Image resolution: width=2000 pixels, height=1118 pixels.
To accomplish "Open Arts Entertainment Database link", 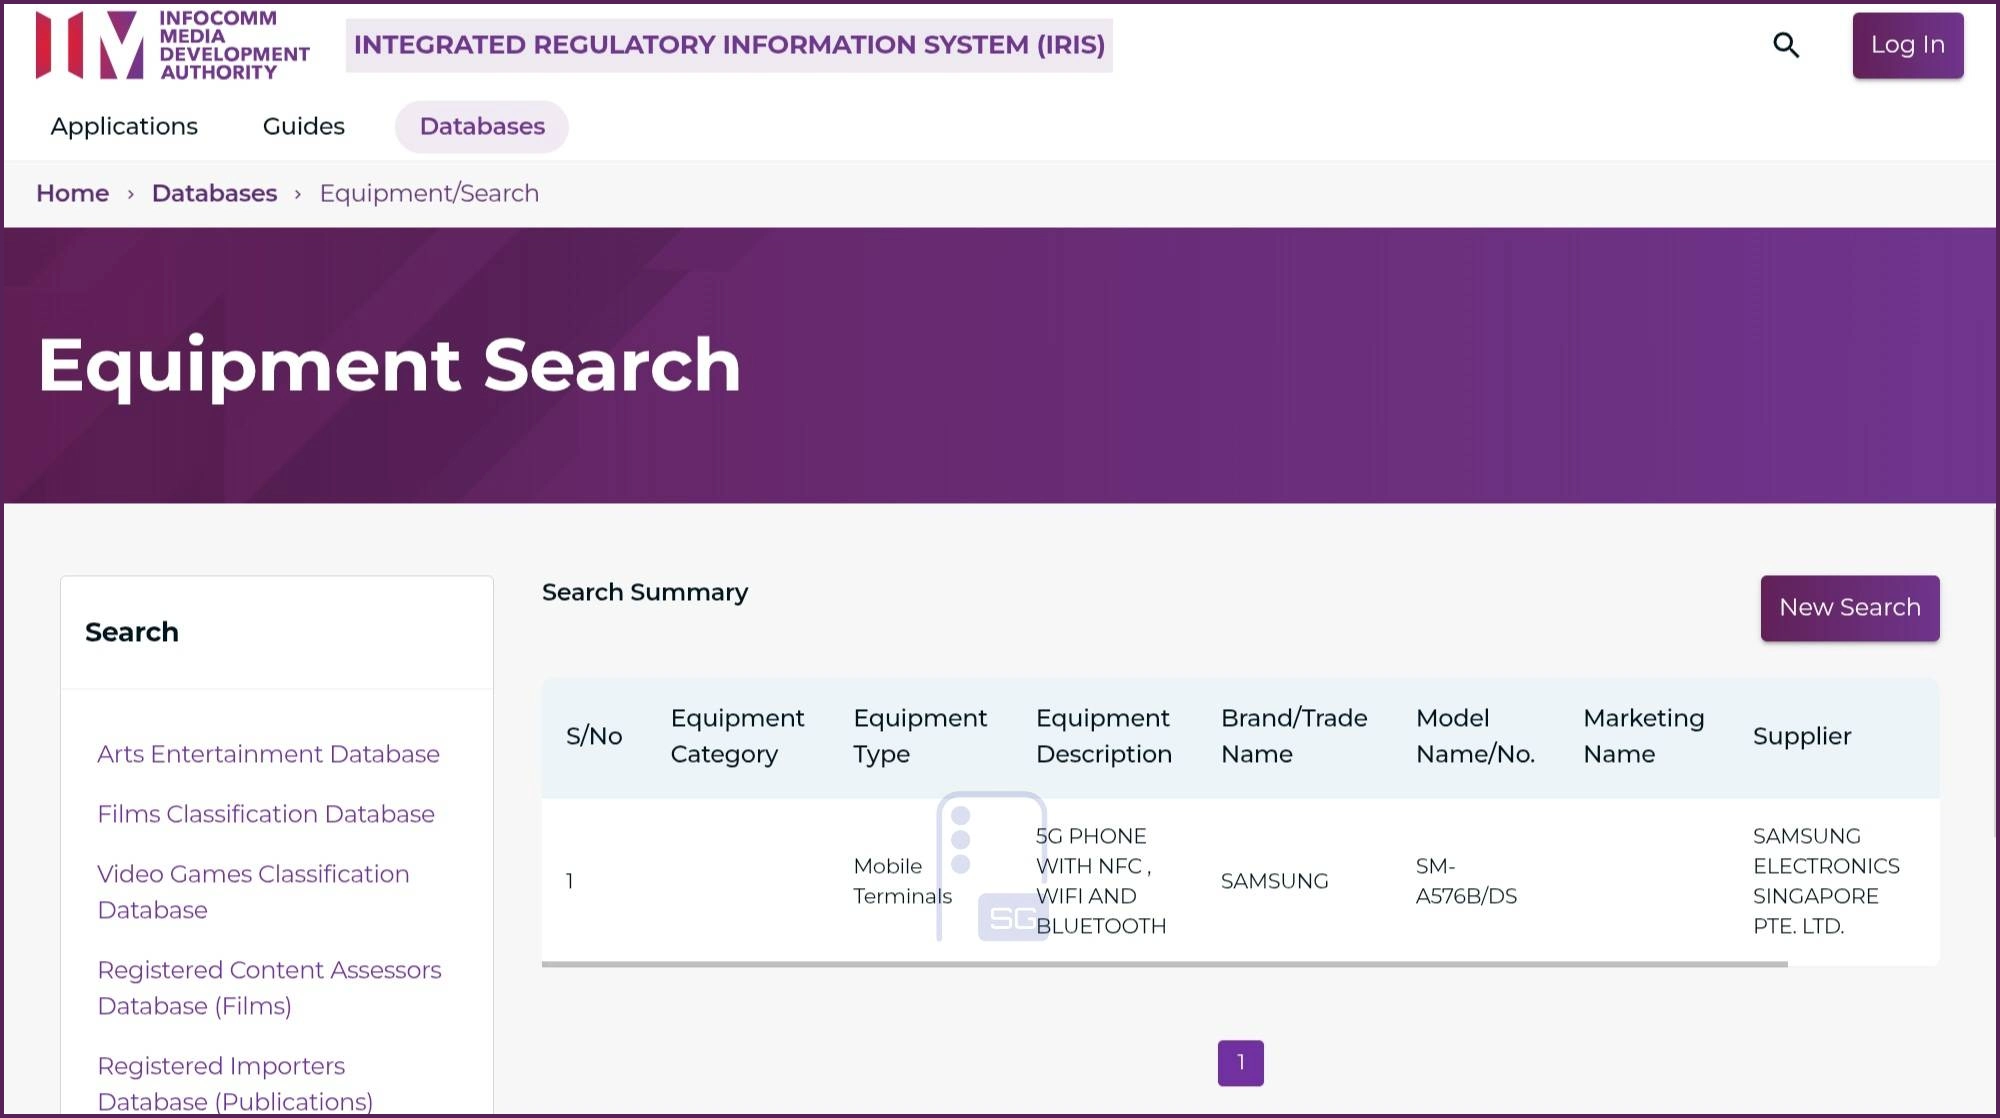I will point(268,754).
